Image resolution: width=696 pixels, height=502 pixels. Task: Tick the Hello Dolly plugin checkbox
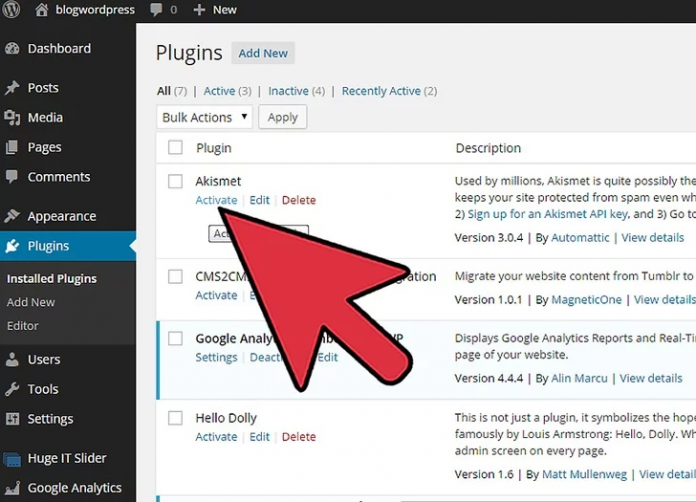175,418
